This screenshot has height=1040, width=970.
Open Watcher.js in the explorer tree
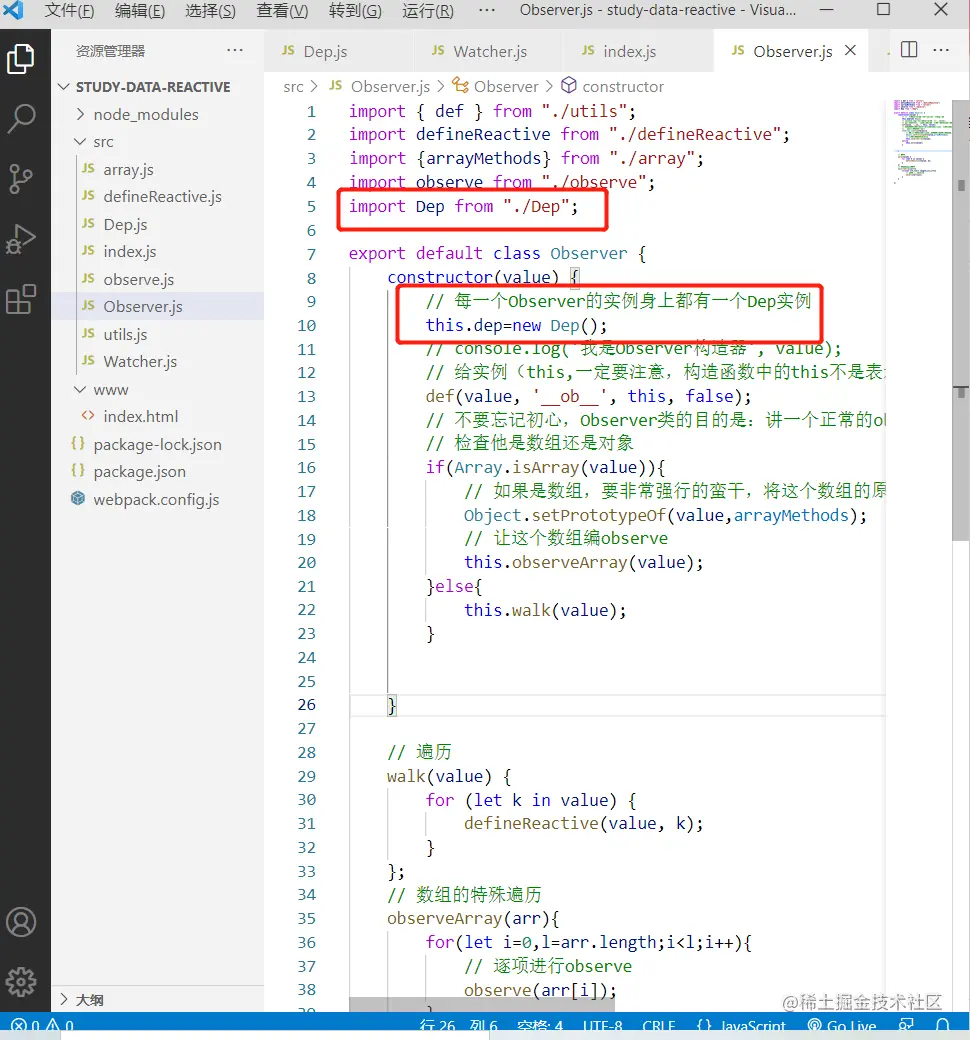click(x=158, y=361)
